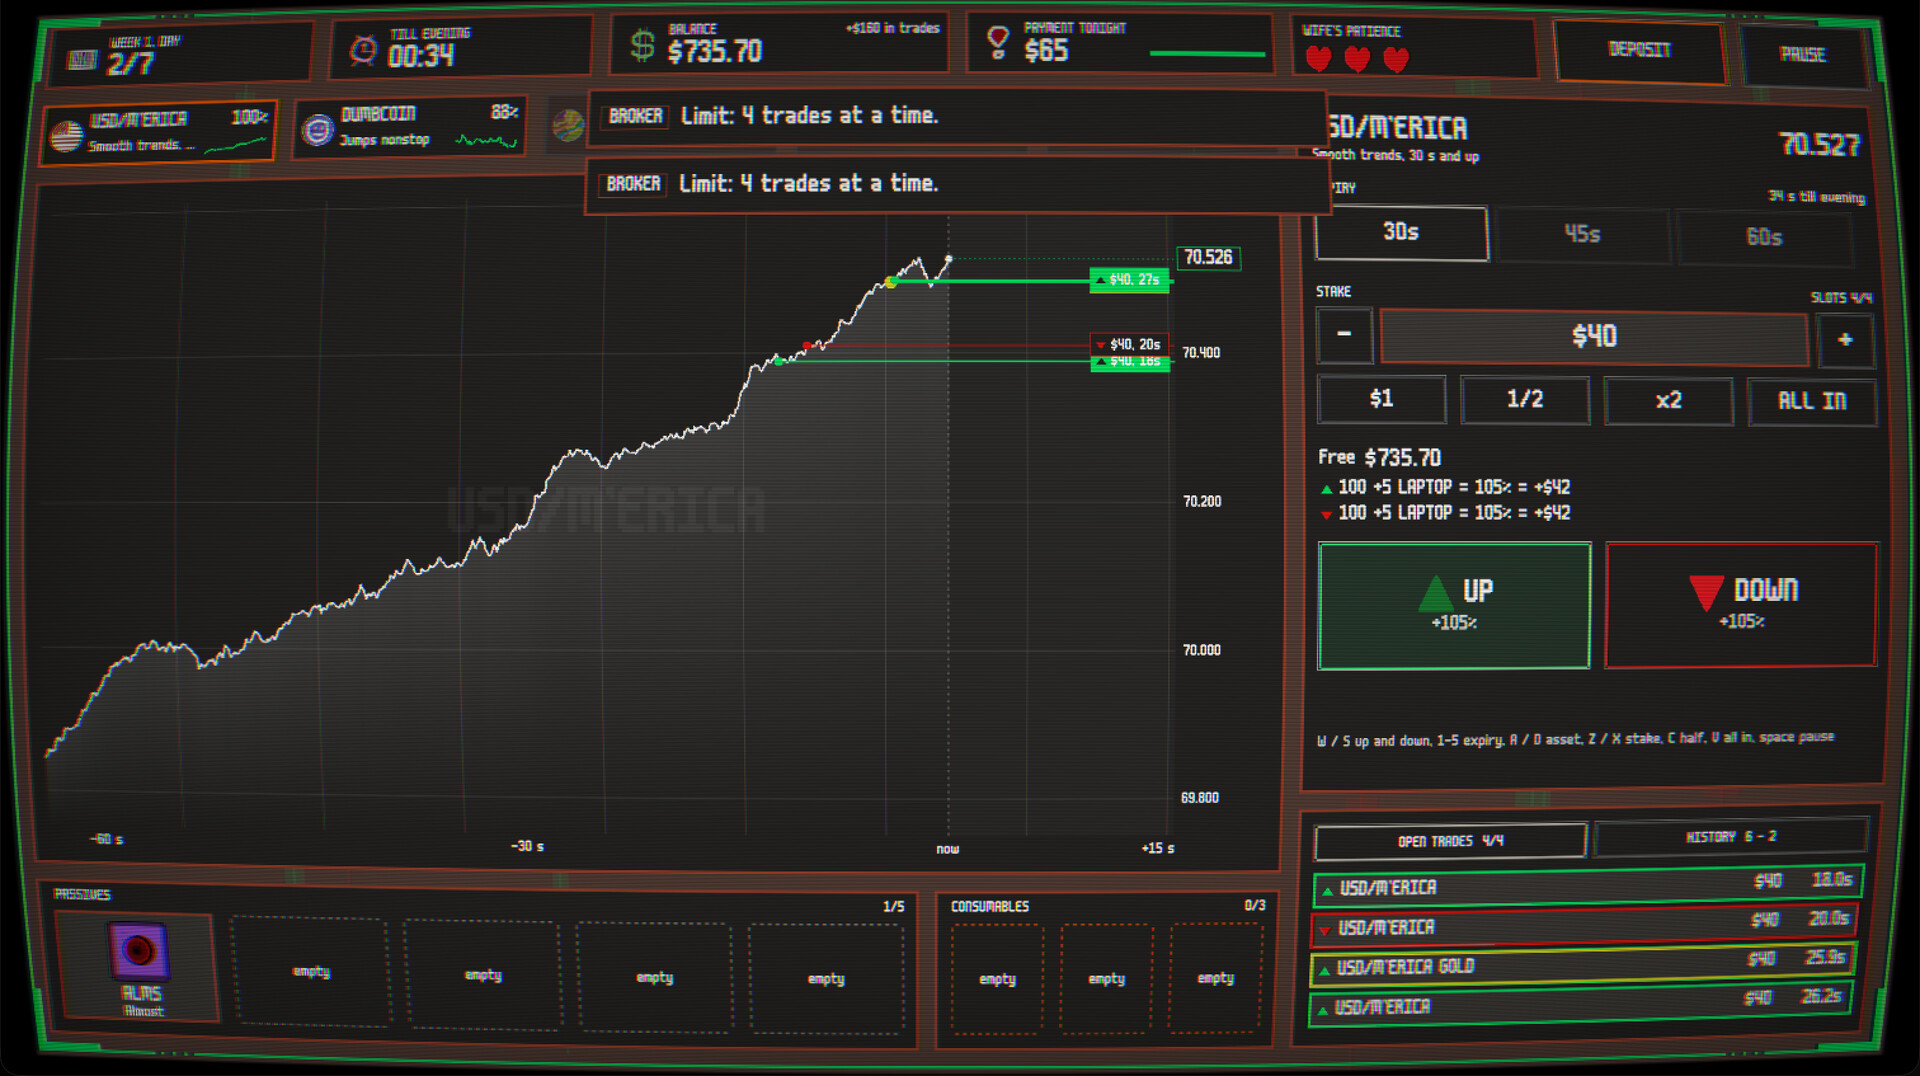Viewport: 1920px width, 1076px height.
Task: Increase stake with plus button
Action: 1845,340
